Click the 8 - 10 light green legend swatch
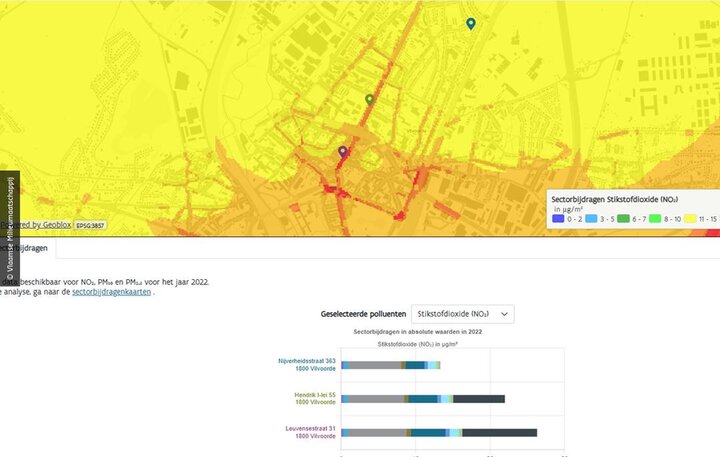 (656, 217)
